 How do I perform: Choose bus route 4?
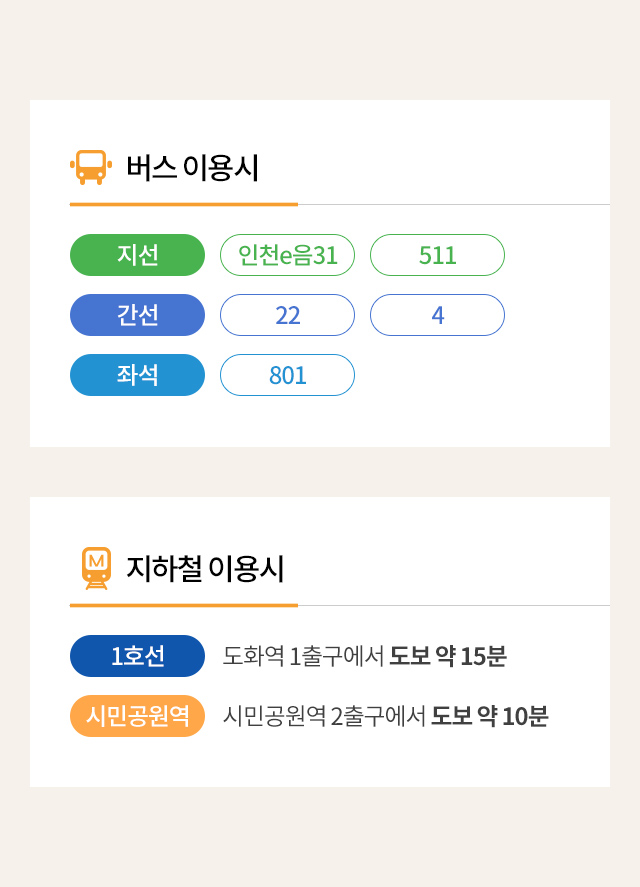pos(437,315)
